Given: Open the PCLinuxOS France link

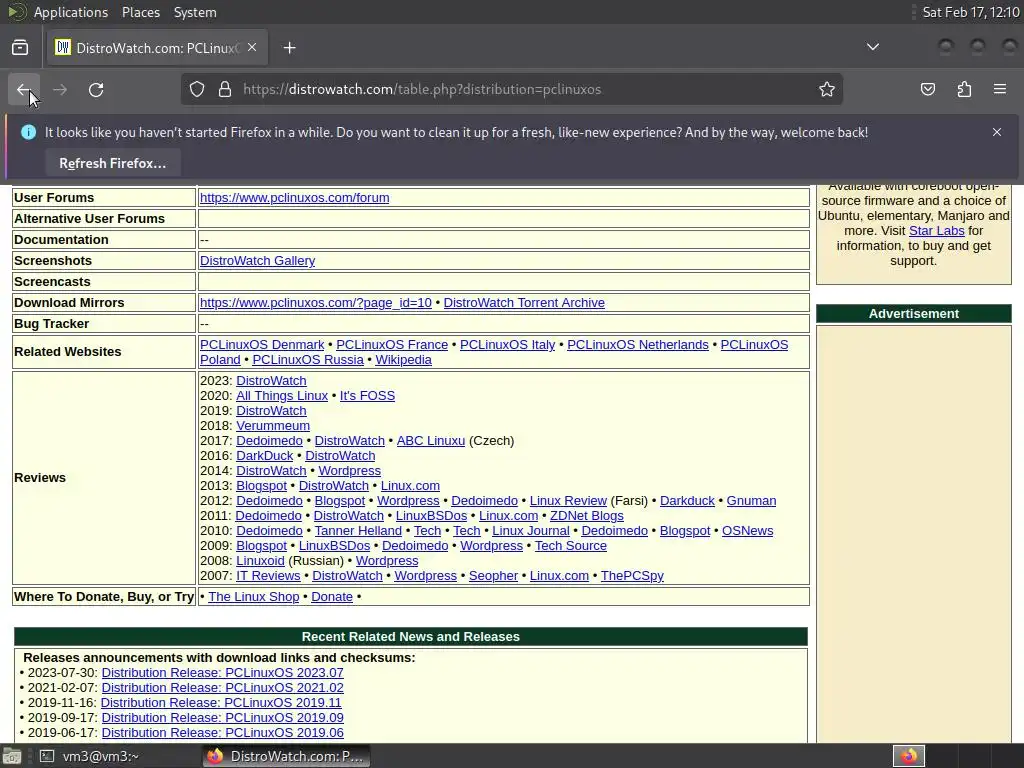Looking at the screenshot, I should [392, 344].
